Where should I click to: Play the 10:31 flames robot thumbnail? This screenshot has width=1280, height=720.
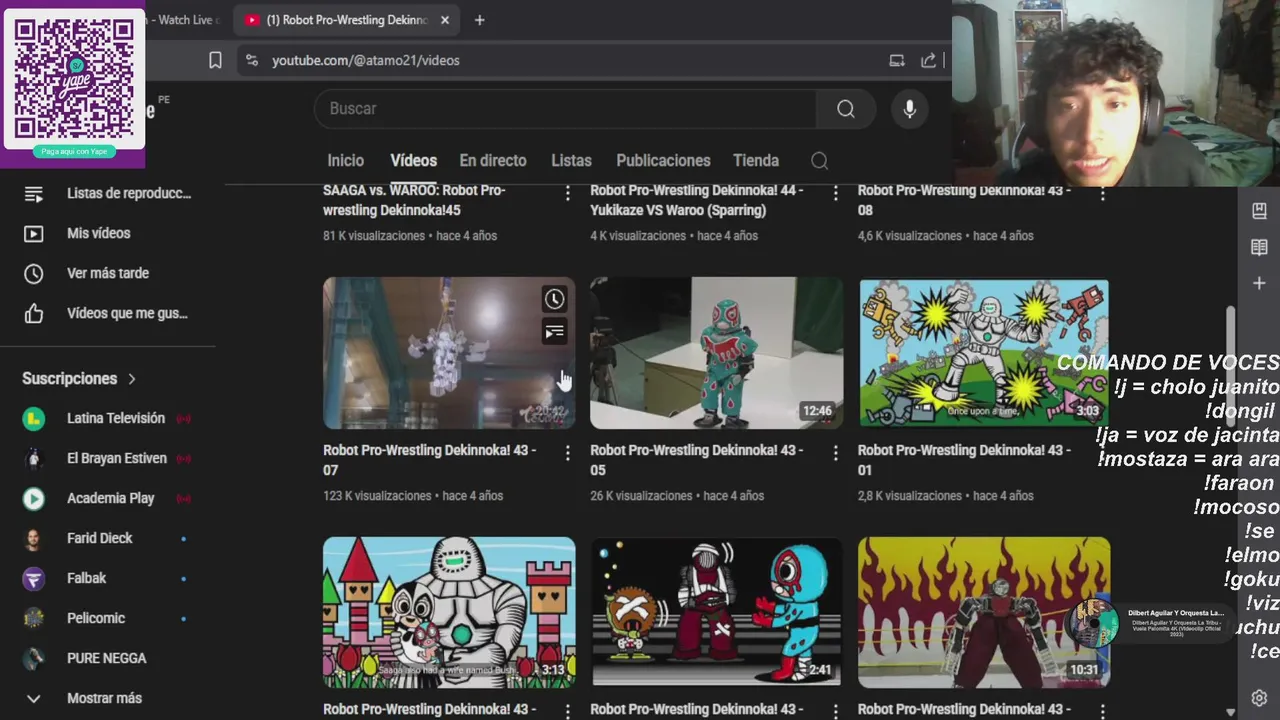pyautogui.click(x=984, y=612)
